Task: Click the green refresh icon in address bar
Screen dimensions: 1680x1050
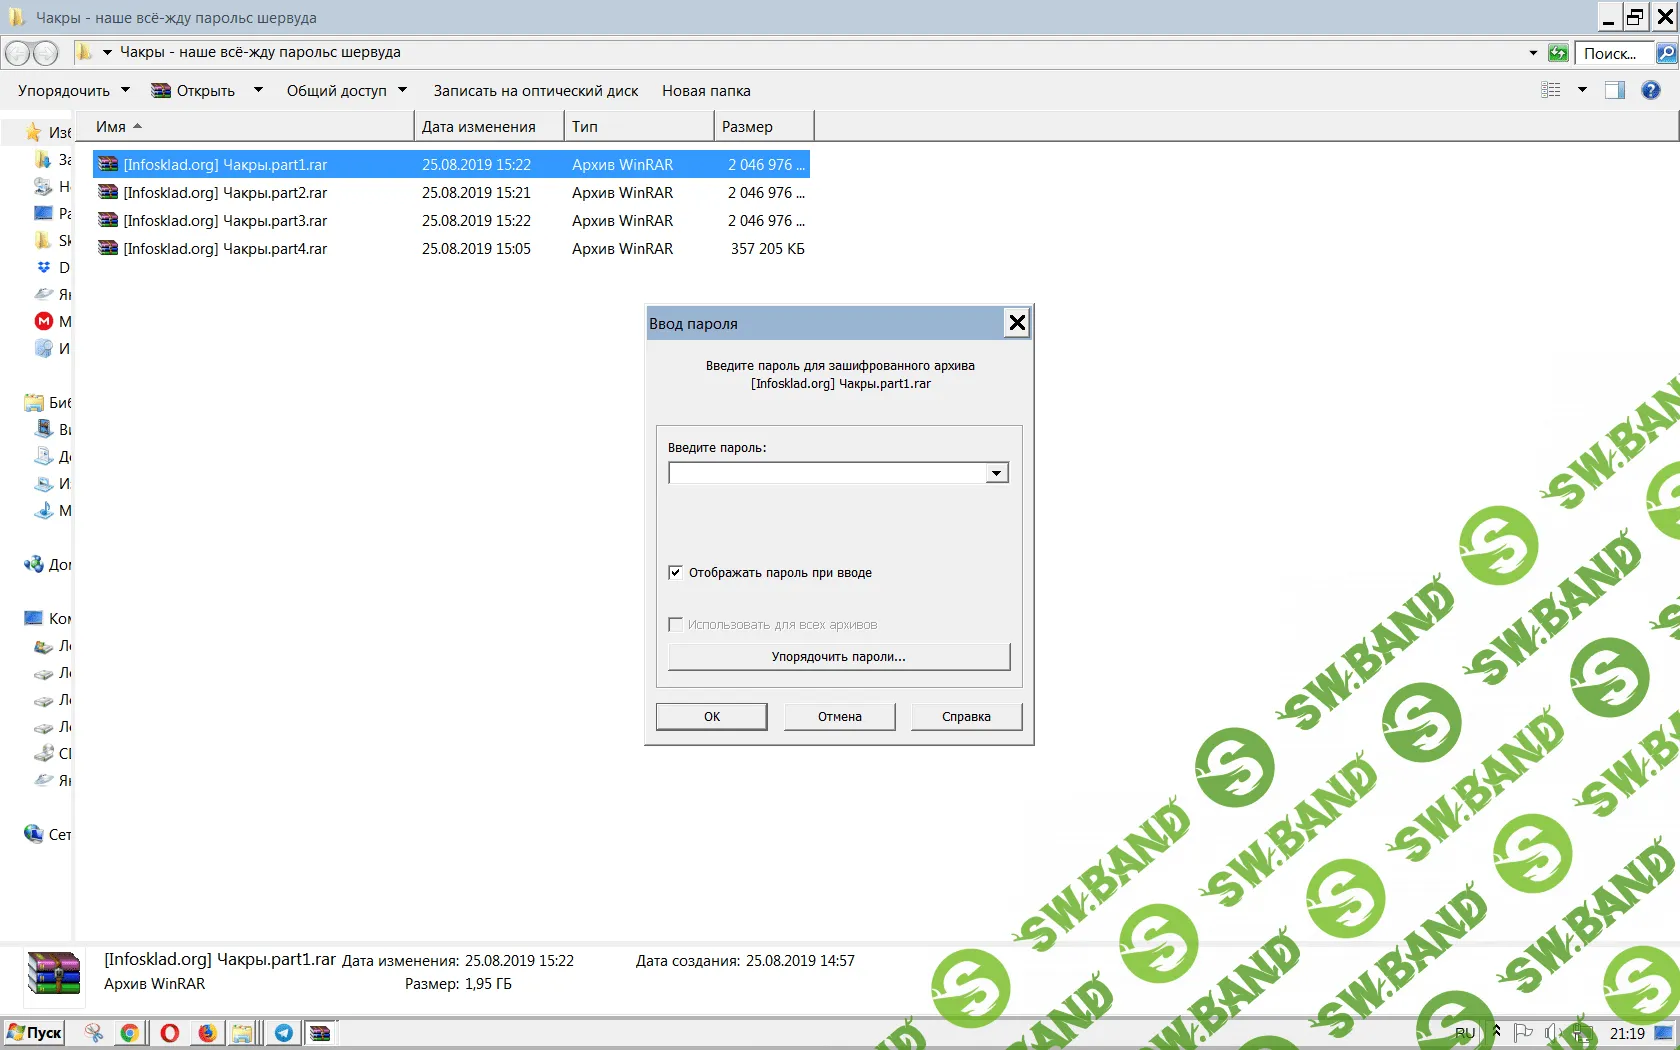Action: (x=1557, y=53)
